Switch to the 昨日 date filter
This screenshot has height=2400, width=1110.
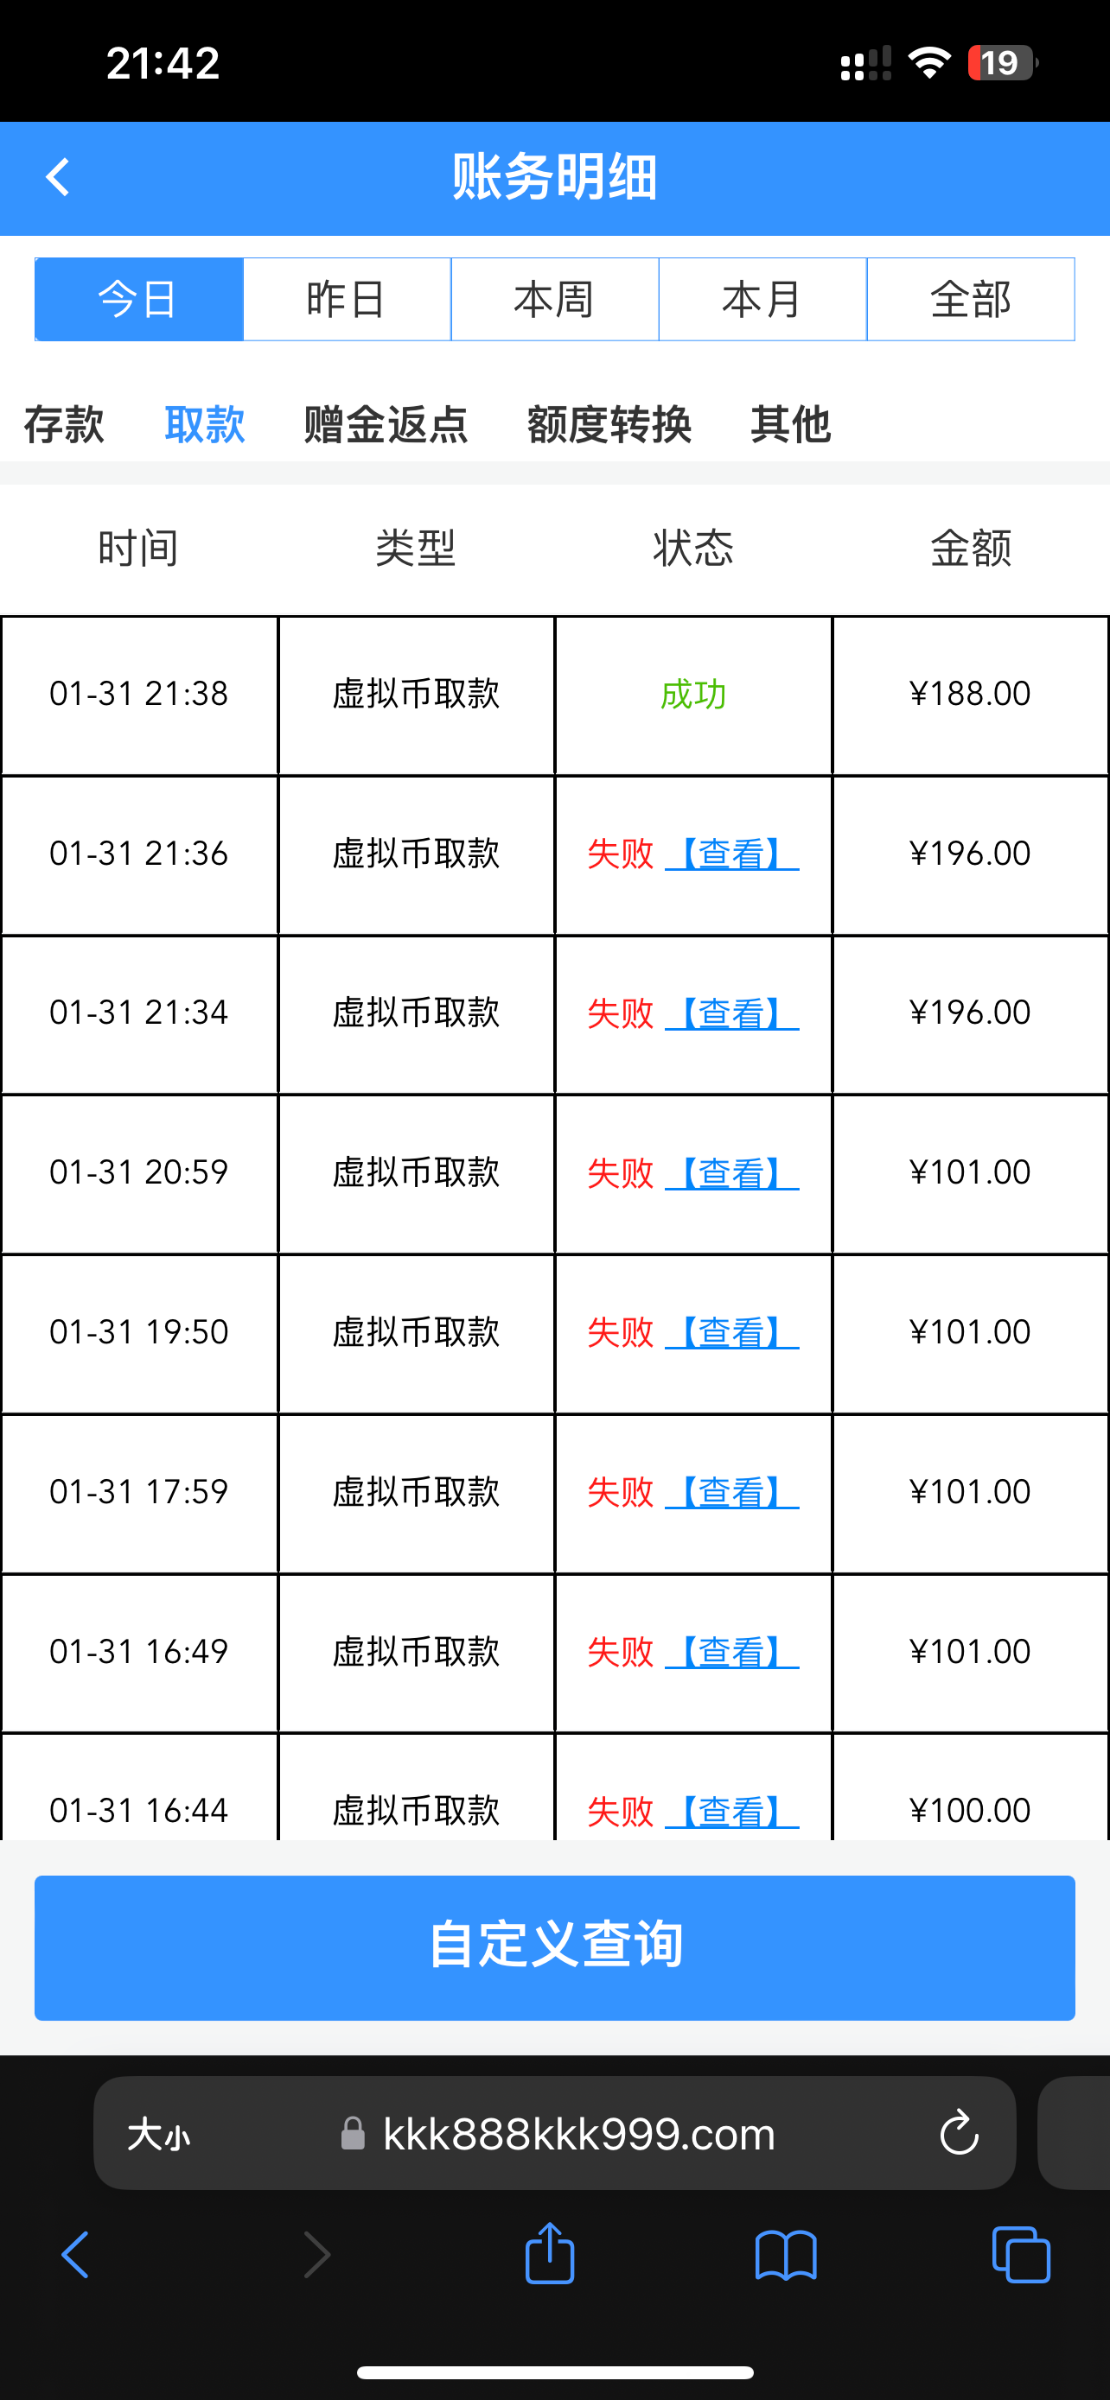347,299
